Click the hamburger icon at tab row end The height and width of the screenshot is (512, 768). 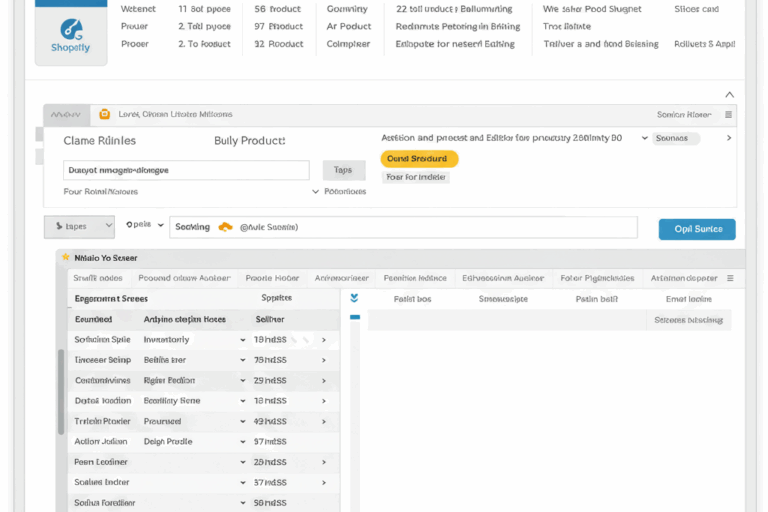[730, 278]
